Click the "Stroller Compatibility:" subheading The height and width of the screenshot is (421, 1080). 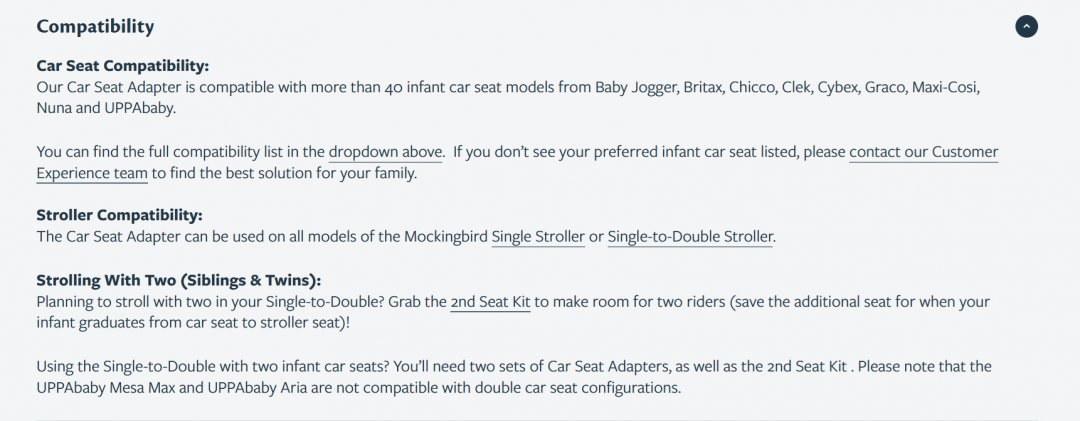119,215
